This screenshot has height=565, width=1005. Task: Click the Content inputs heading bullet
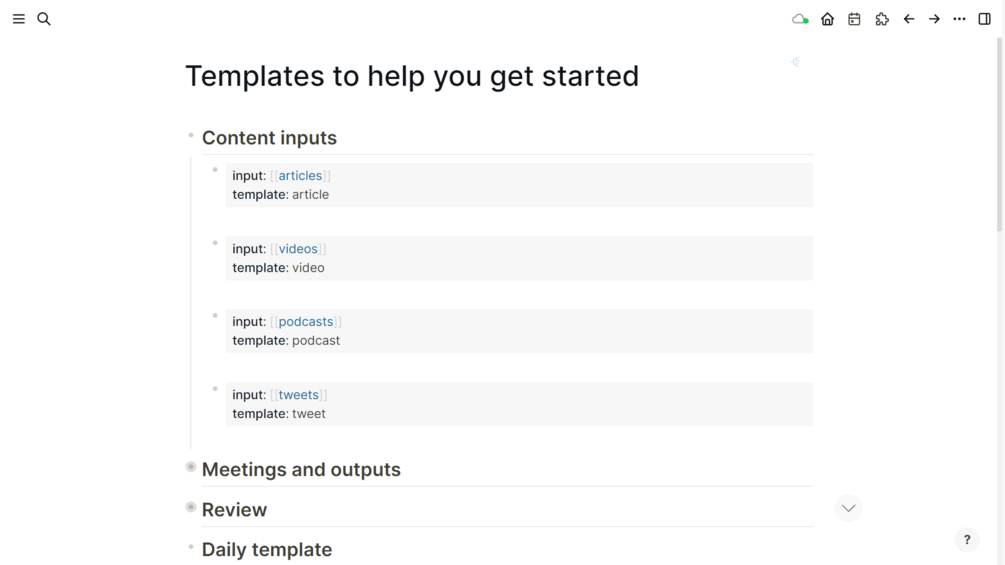(191, 135)
